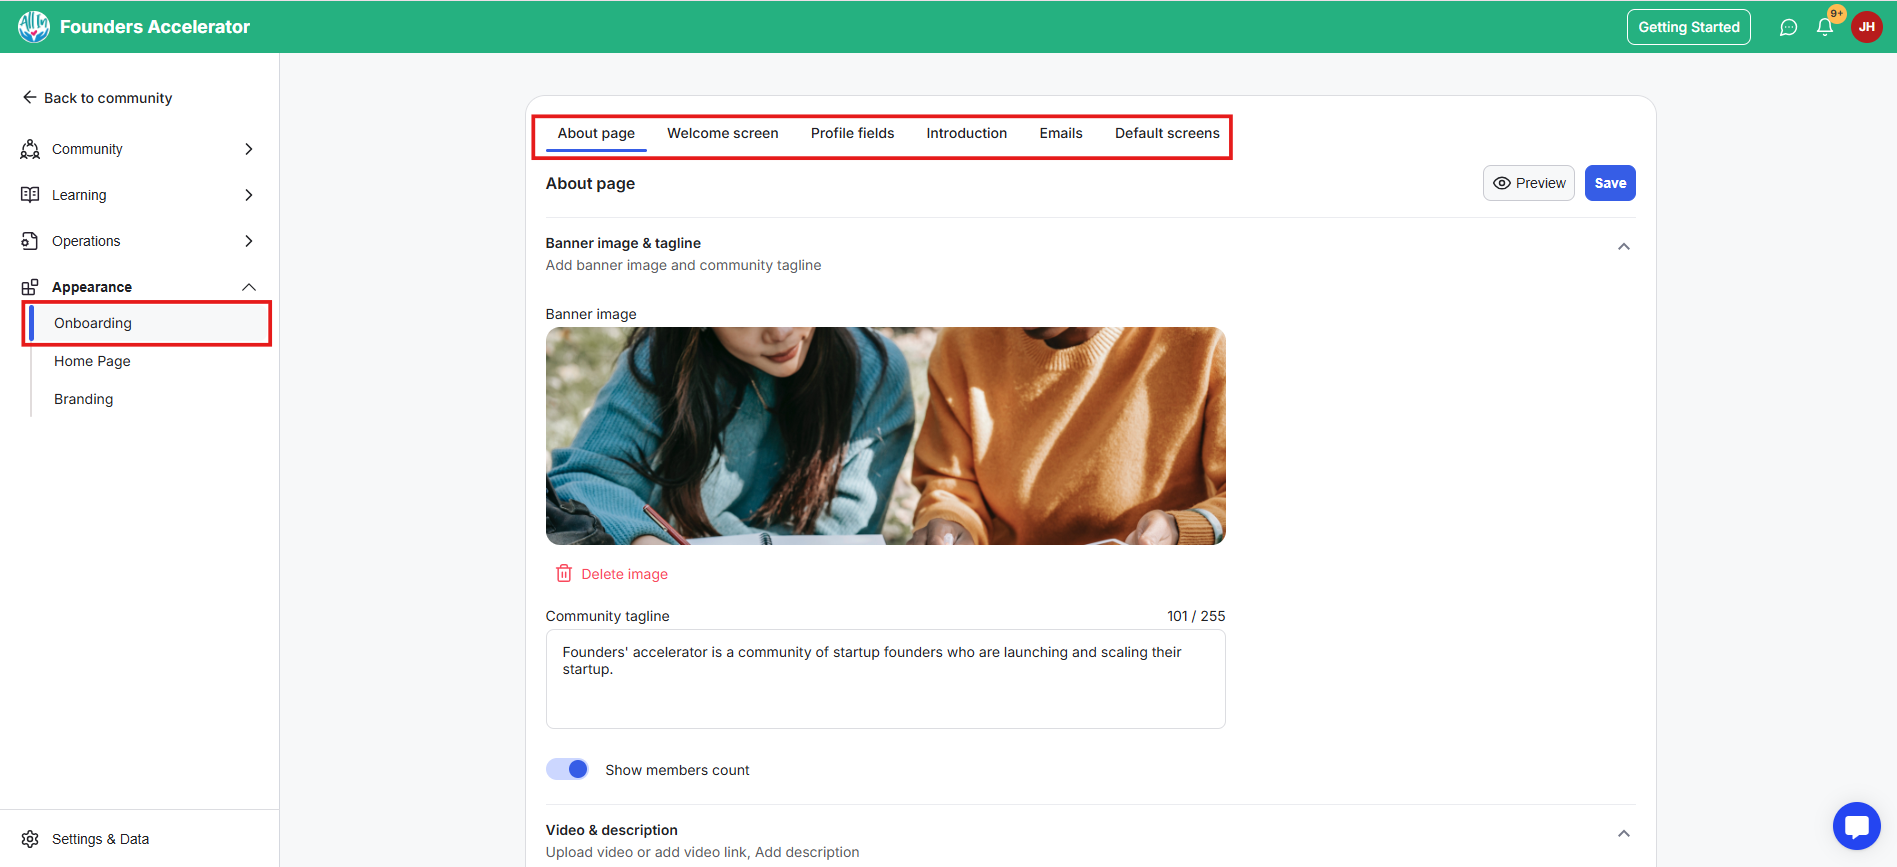This screenshot has width=1897, height=867.
Task: Open the Default screens tab
Action: pyautogui.click(x=1167, y=133)
